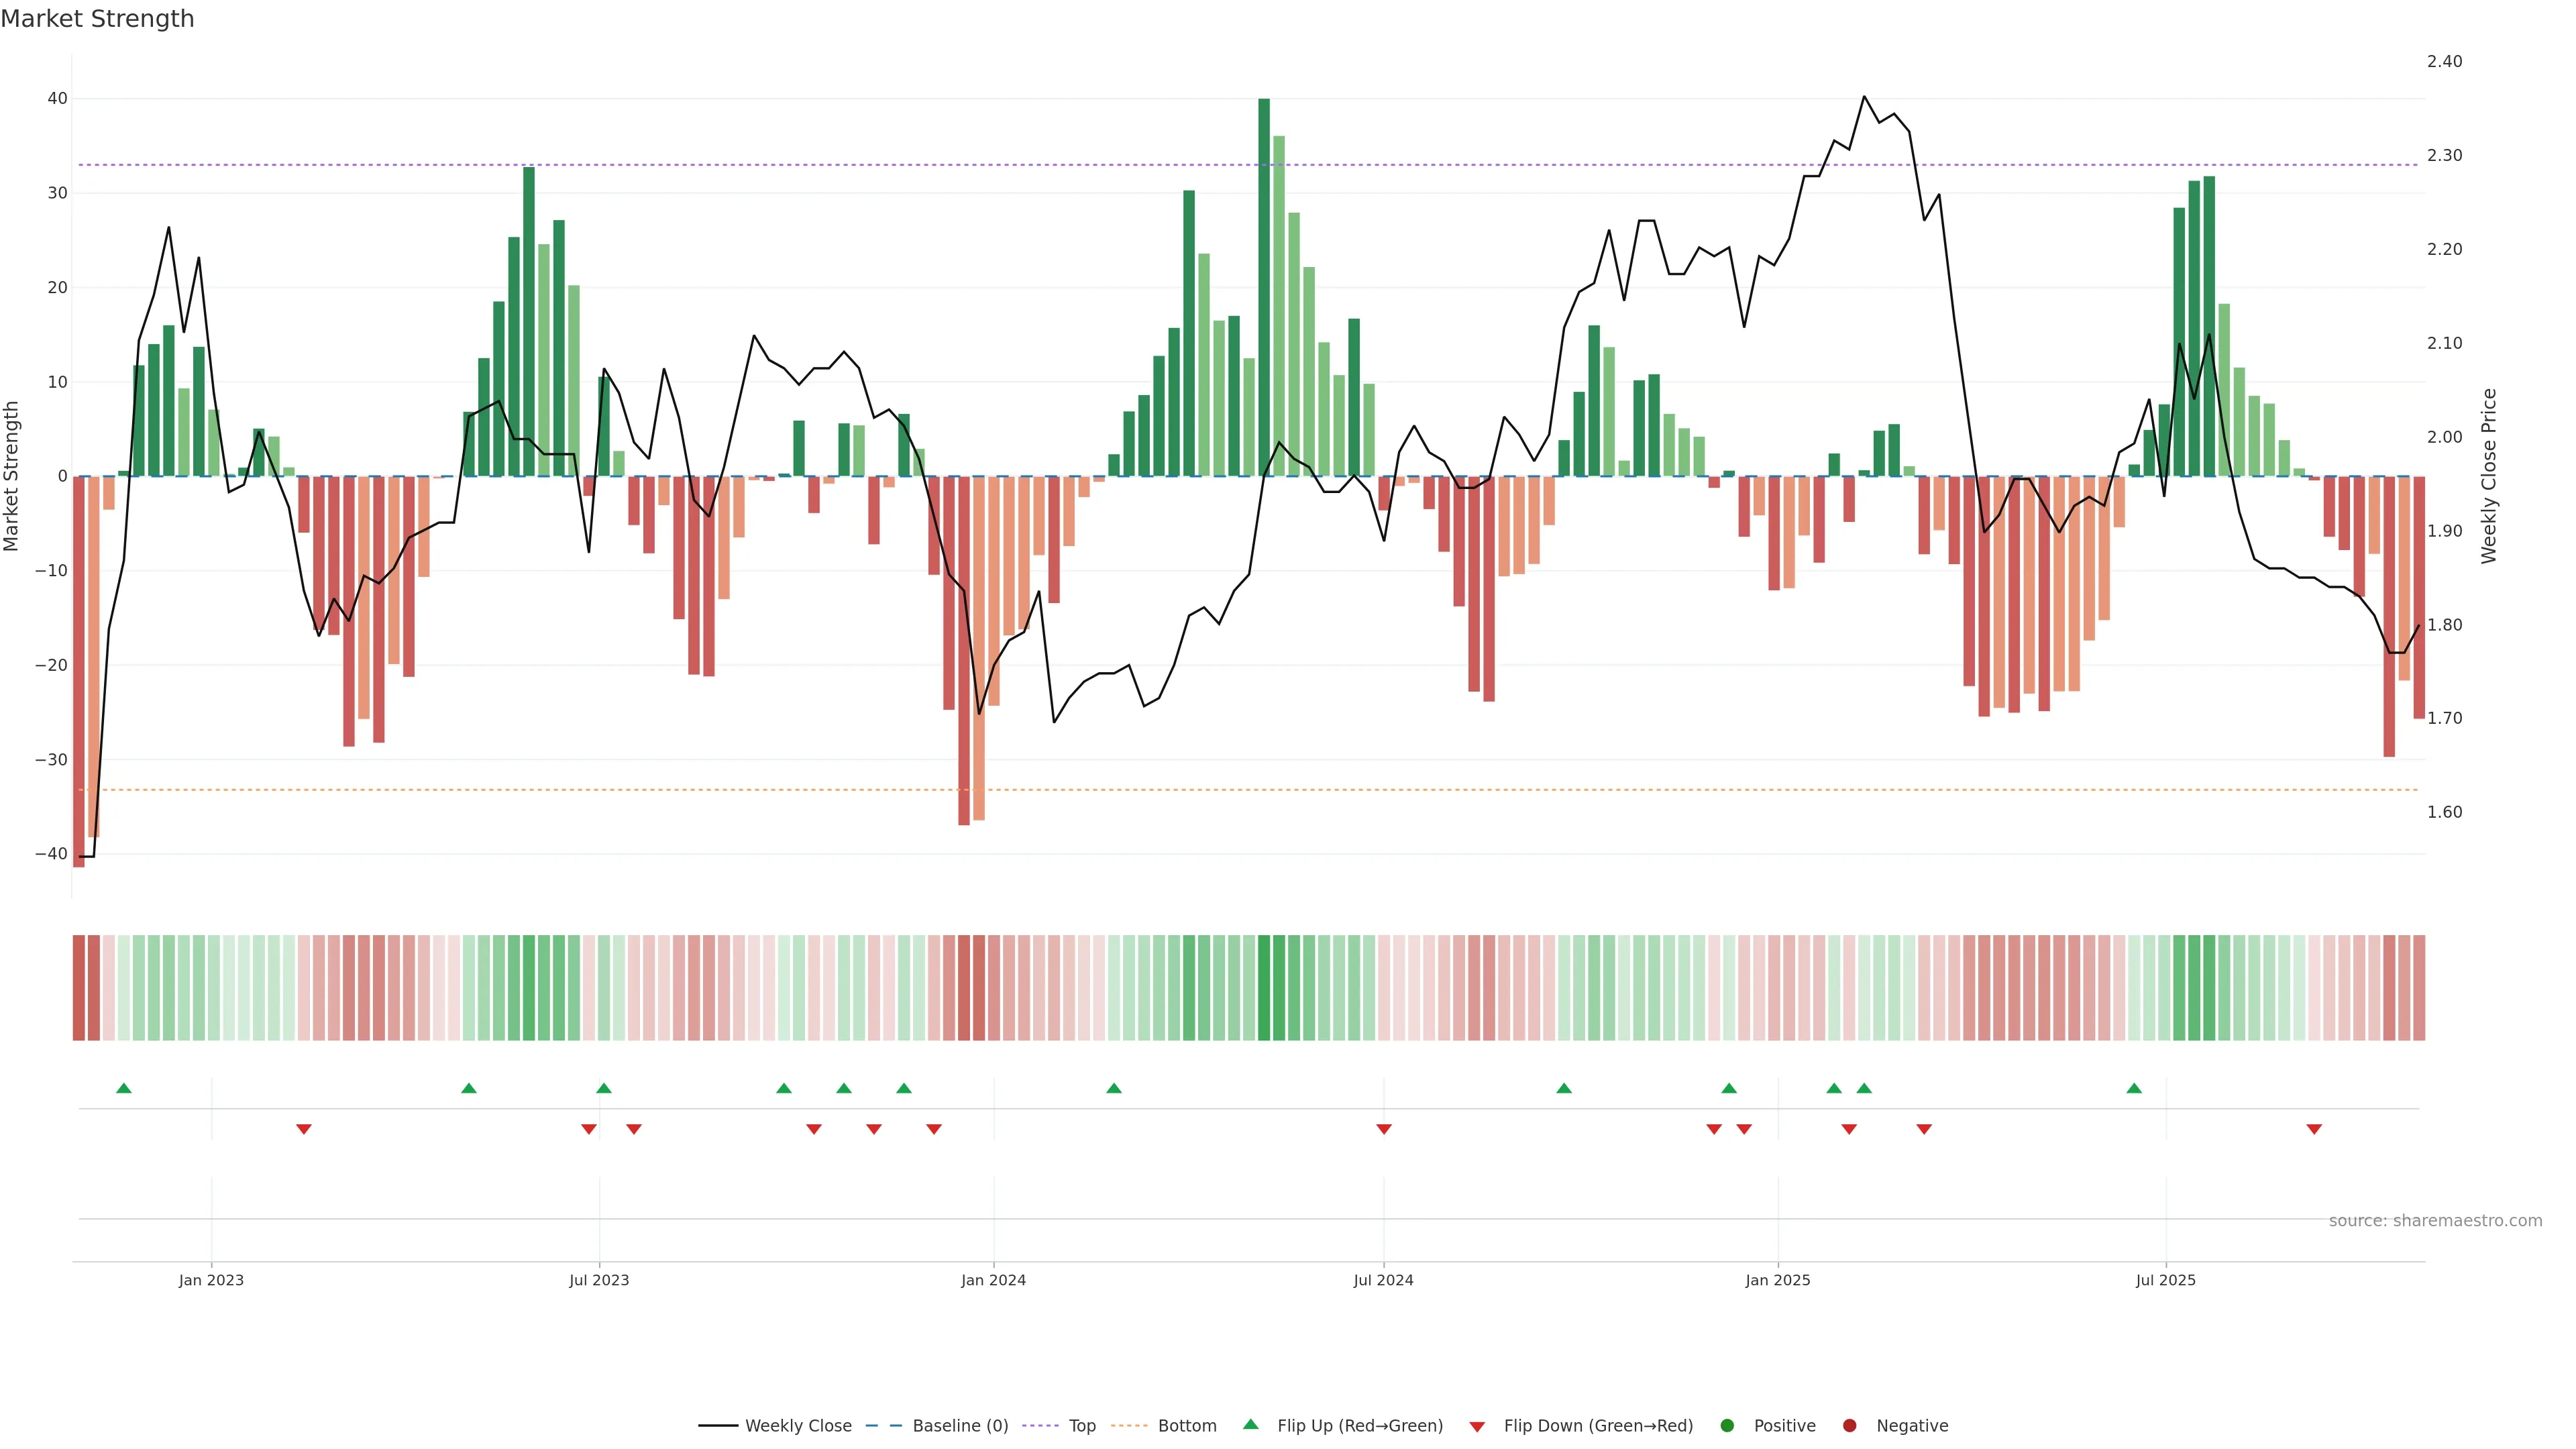The image size is (2576, 1449).
Task: Click the source: sharemaestro.com text
Action: tap(2435, 1221)
